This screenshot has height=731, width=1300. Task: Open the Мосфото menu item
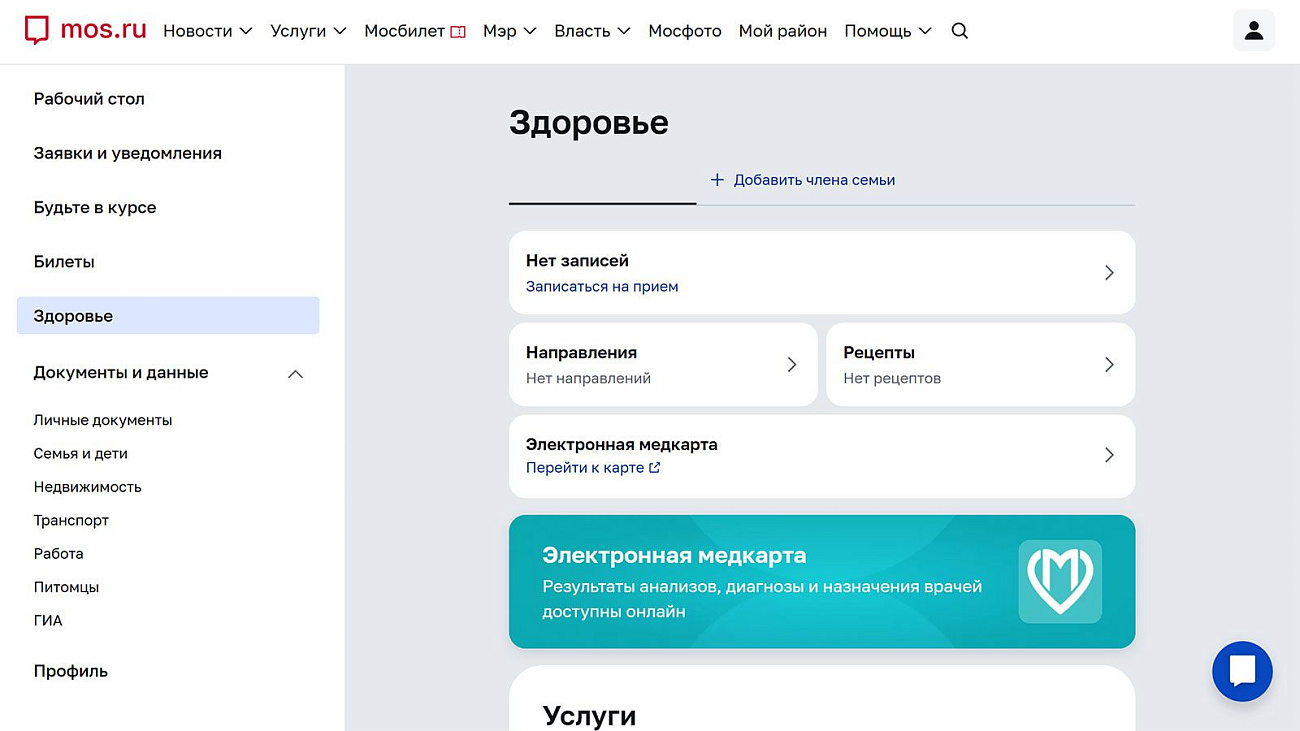coord(684,31)
